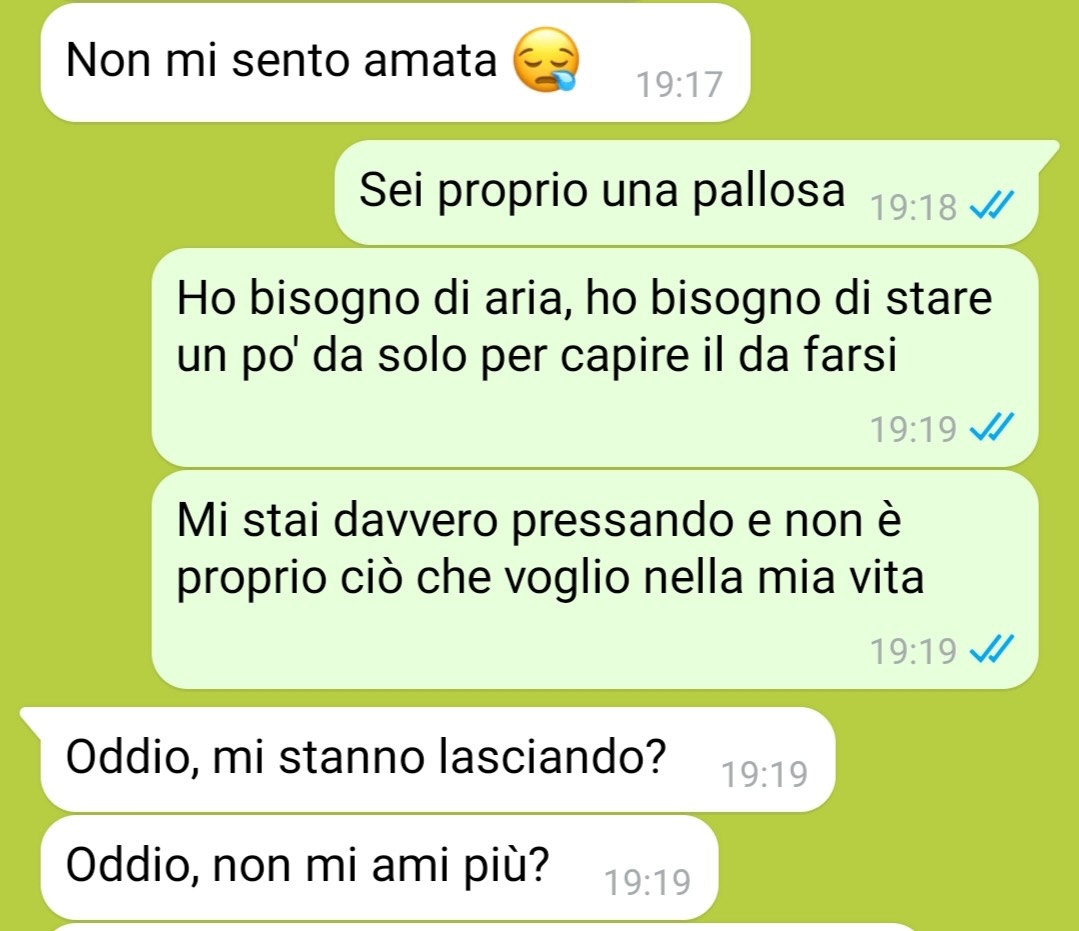
Task: Click the word 'amata' in first message
Action: [430, 61]
